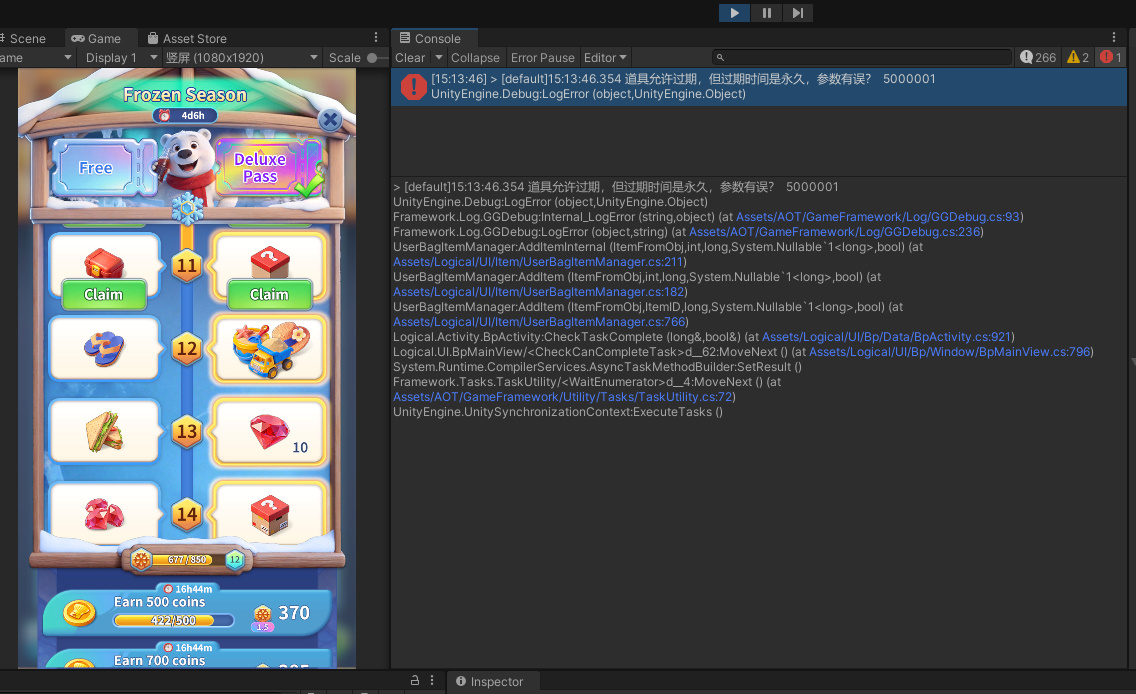The image size is (1136, 694).
Task: Click the Step forward button
Action: (x=797, y=13)
